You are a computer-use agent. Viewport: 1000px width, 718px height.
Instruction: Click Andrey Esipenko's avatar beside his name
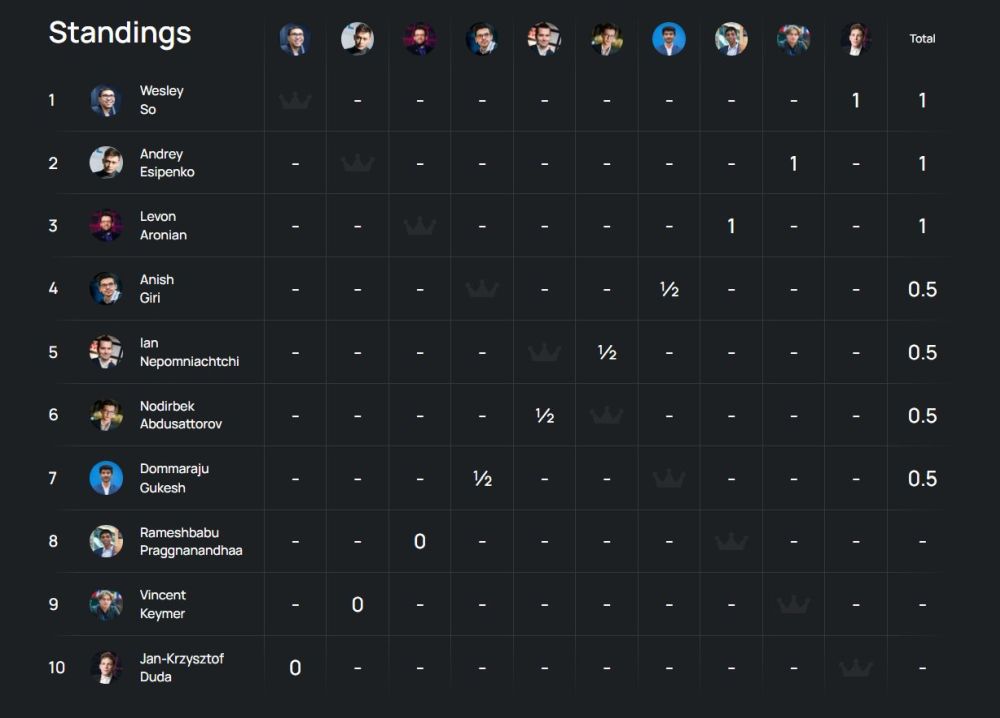(x=106, y=162)
